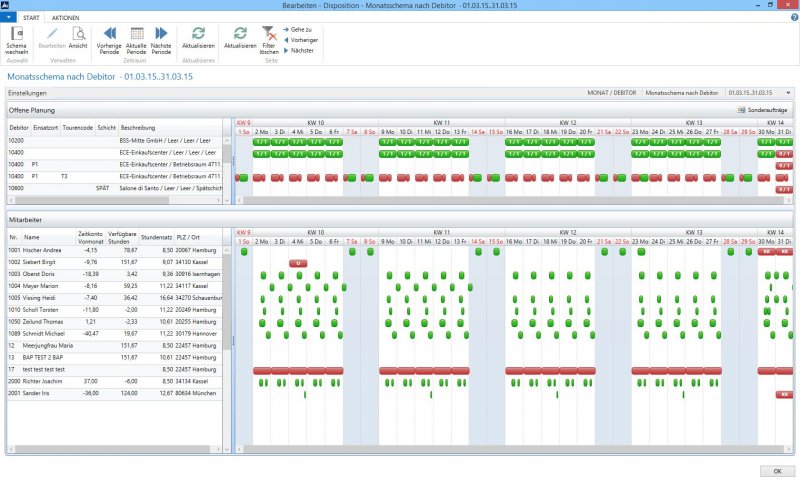Collapse the Mitarbeiter section header
The height and width of the screenshot is (480, 800).
[26, 220]
